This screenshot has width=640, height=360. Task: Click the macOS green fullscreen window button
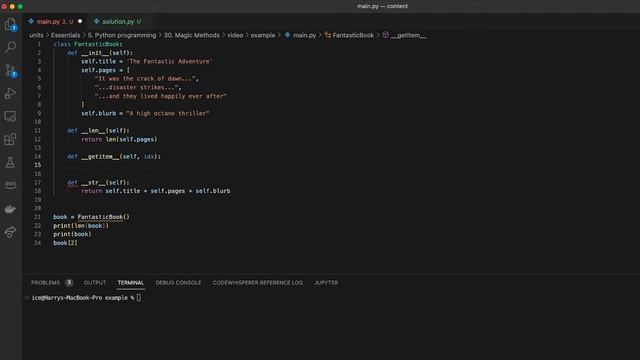click(x=20, y=7)
